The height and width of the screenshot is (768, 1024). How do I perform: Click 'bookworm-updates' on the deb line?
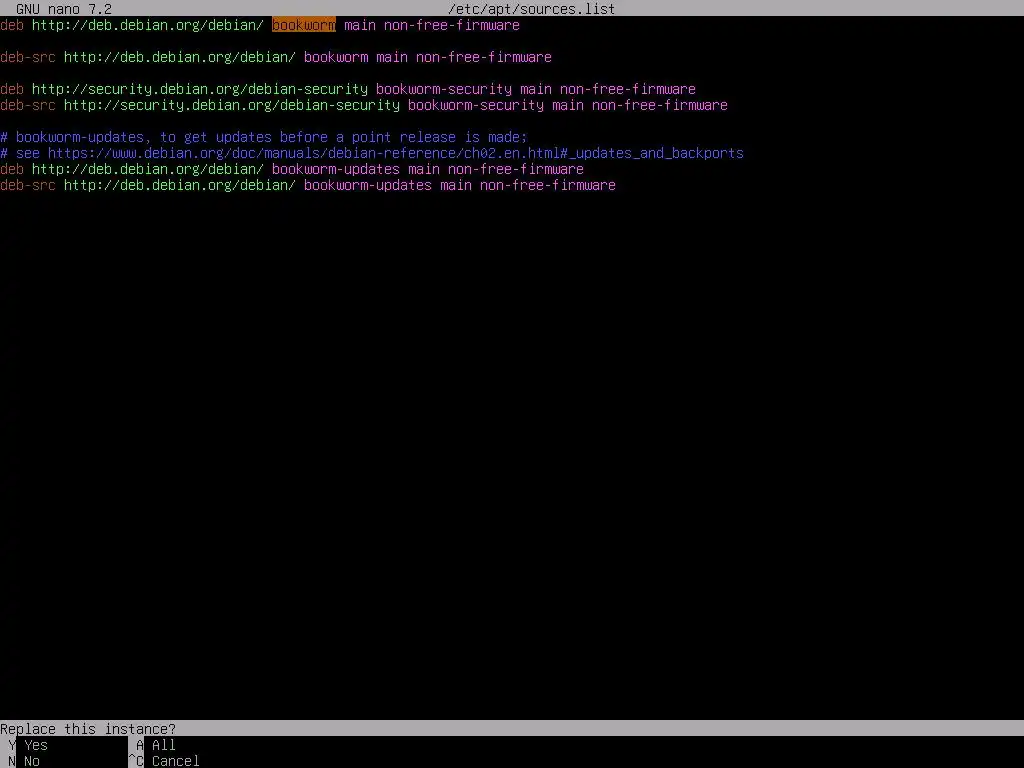tap(336, 168)
